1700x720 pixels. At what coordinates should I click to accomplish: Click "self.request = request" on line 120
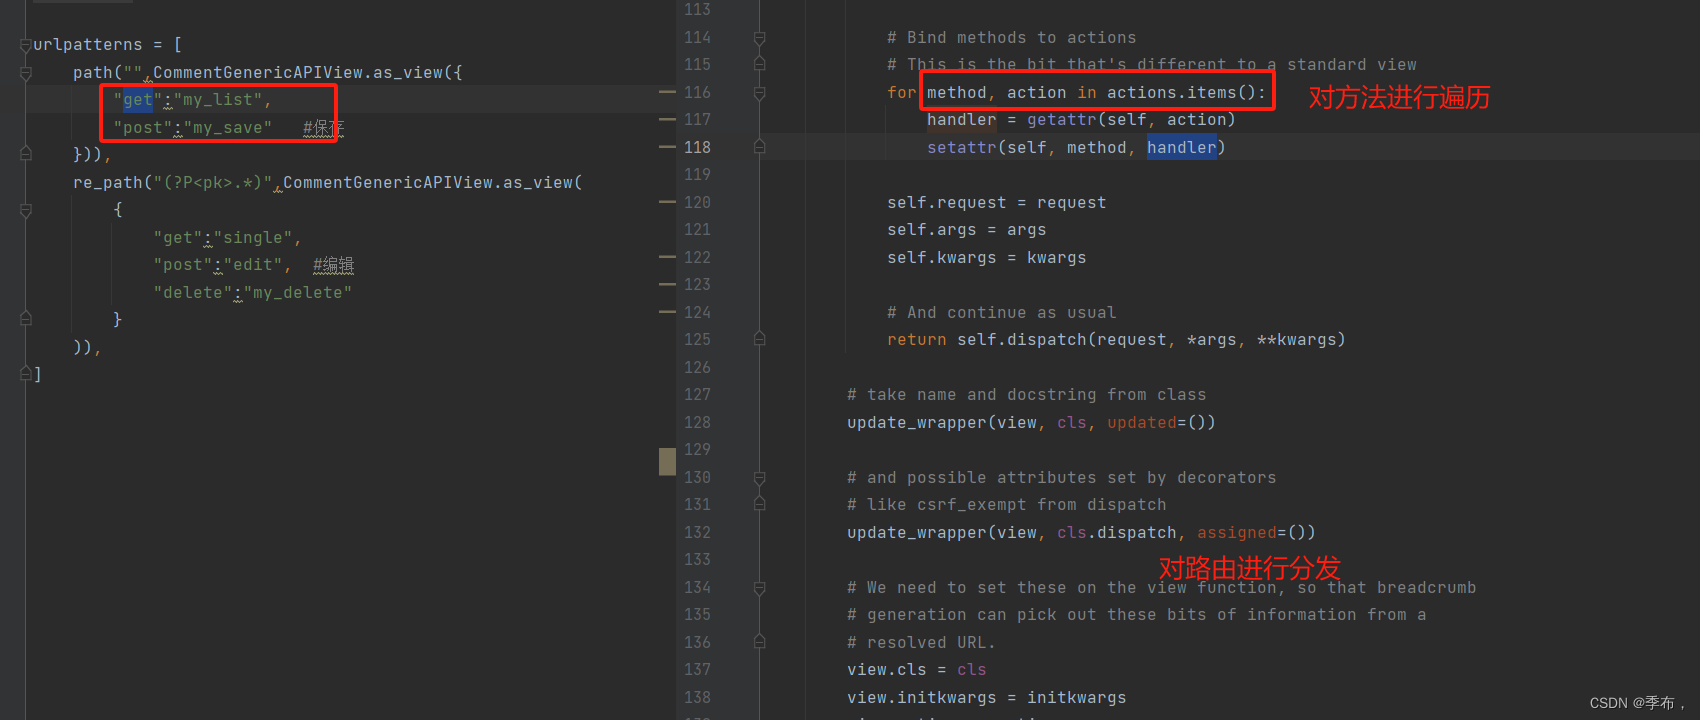[997, 203]
